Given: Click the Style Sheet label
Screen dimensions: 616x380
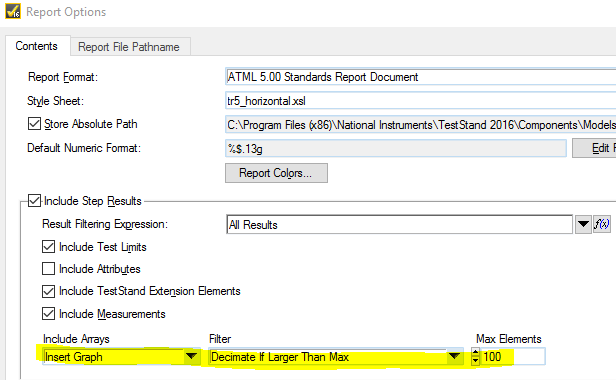Looking at the screenshot, I should [x=55, y=101].
